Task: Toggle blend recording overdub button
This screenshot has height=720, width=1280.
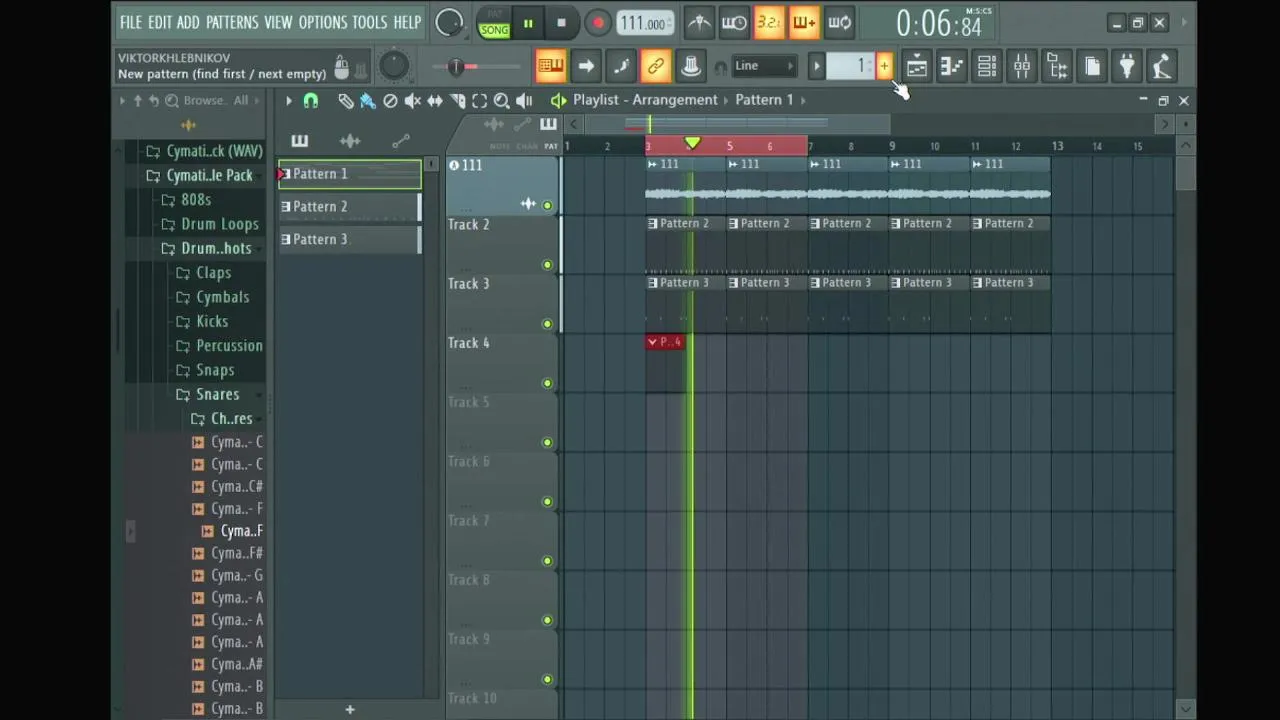Action: click(x=804, y=23)
